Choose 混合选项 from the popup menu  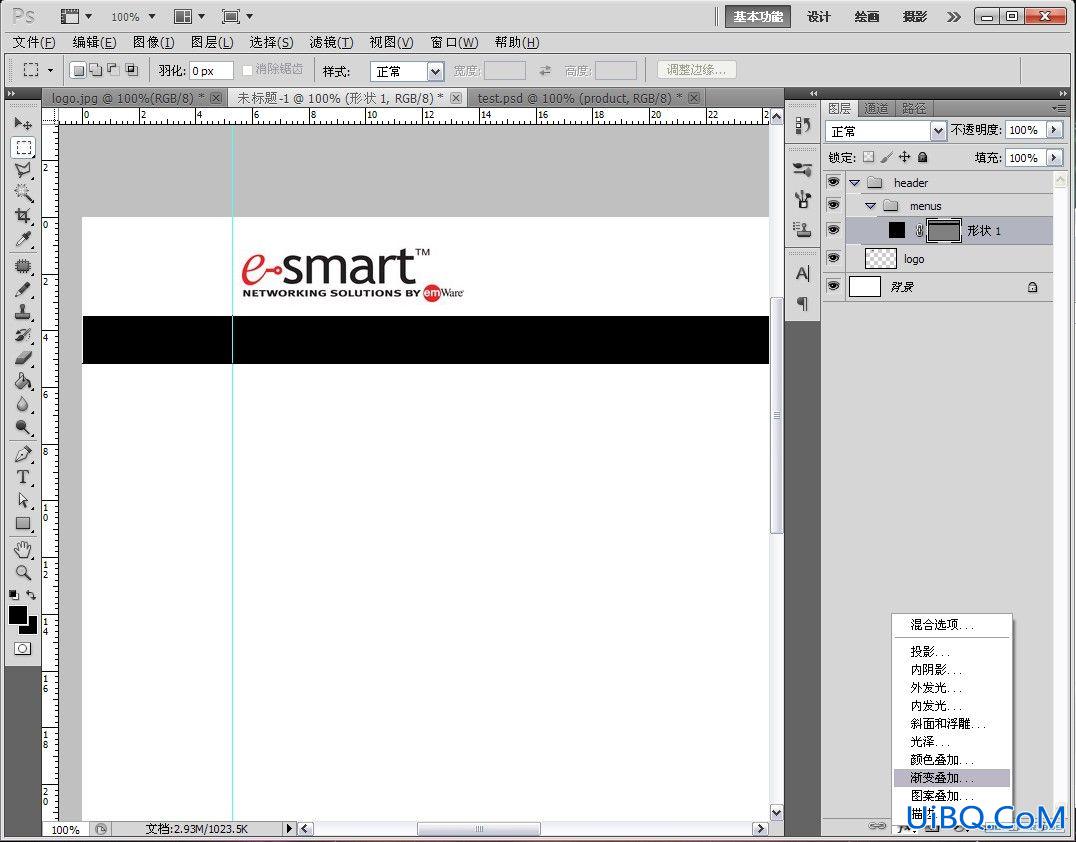[x=951, y=624]
